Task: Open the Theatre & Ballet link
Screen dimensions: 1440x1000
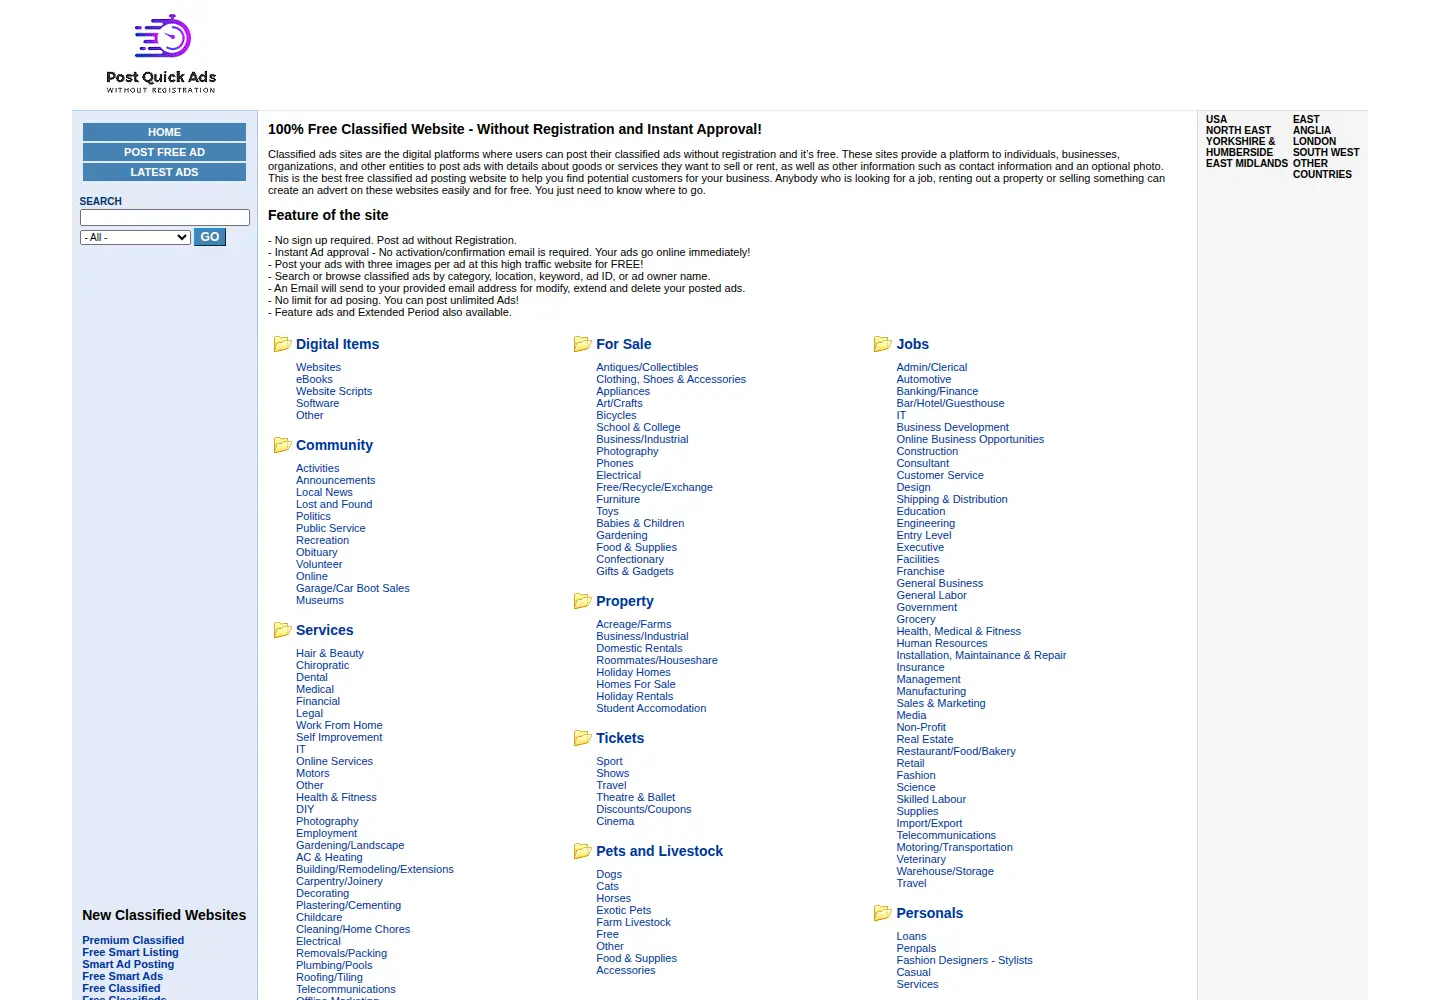Action: (636, 797)
